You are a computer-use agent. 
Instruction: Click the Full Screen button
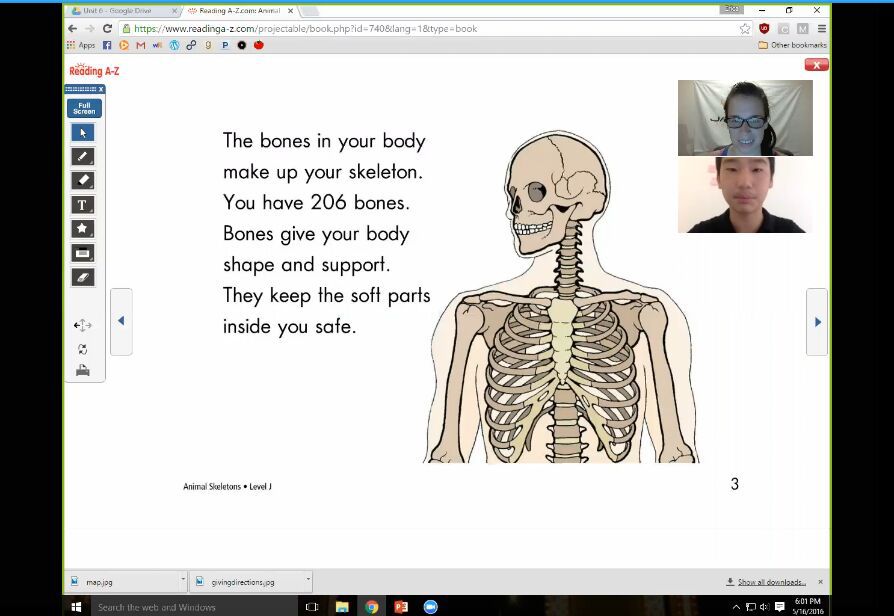point(84,108)
